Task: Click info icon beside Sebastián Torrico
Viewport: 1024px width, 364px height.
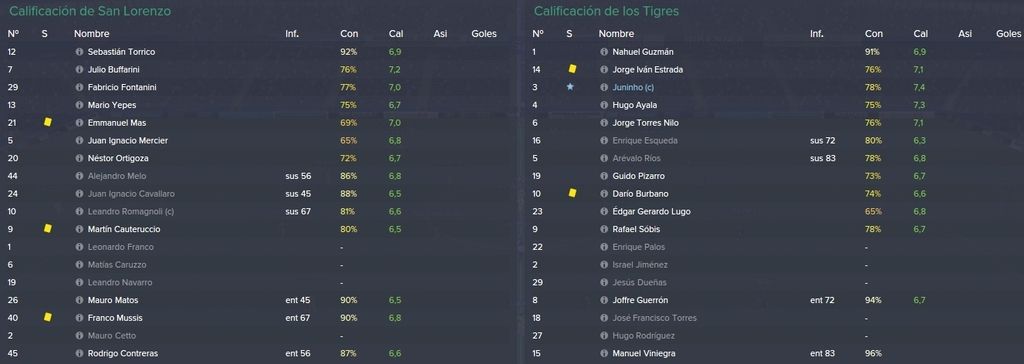Action: click(80, 52)
